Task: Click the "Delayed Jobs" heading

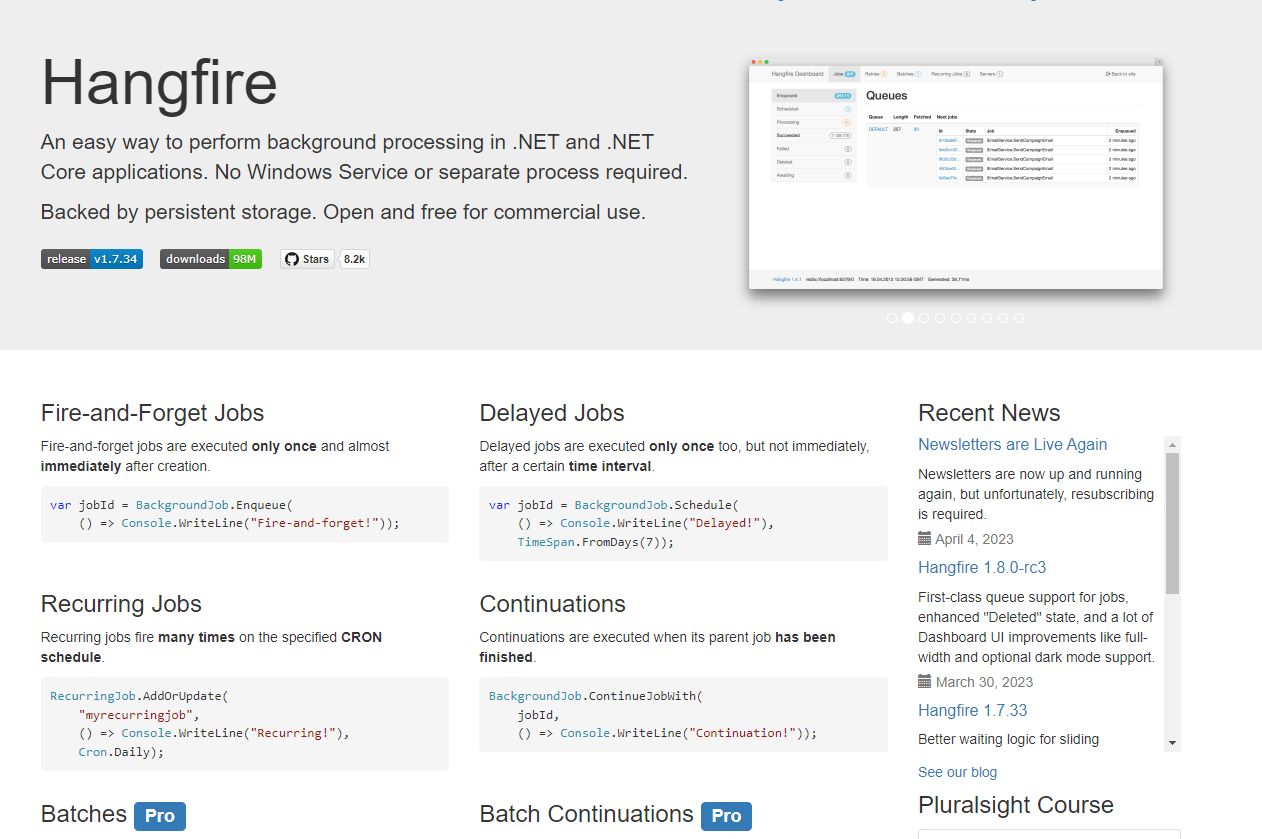Action: pos(552,413)
